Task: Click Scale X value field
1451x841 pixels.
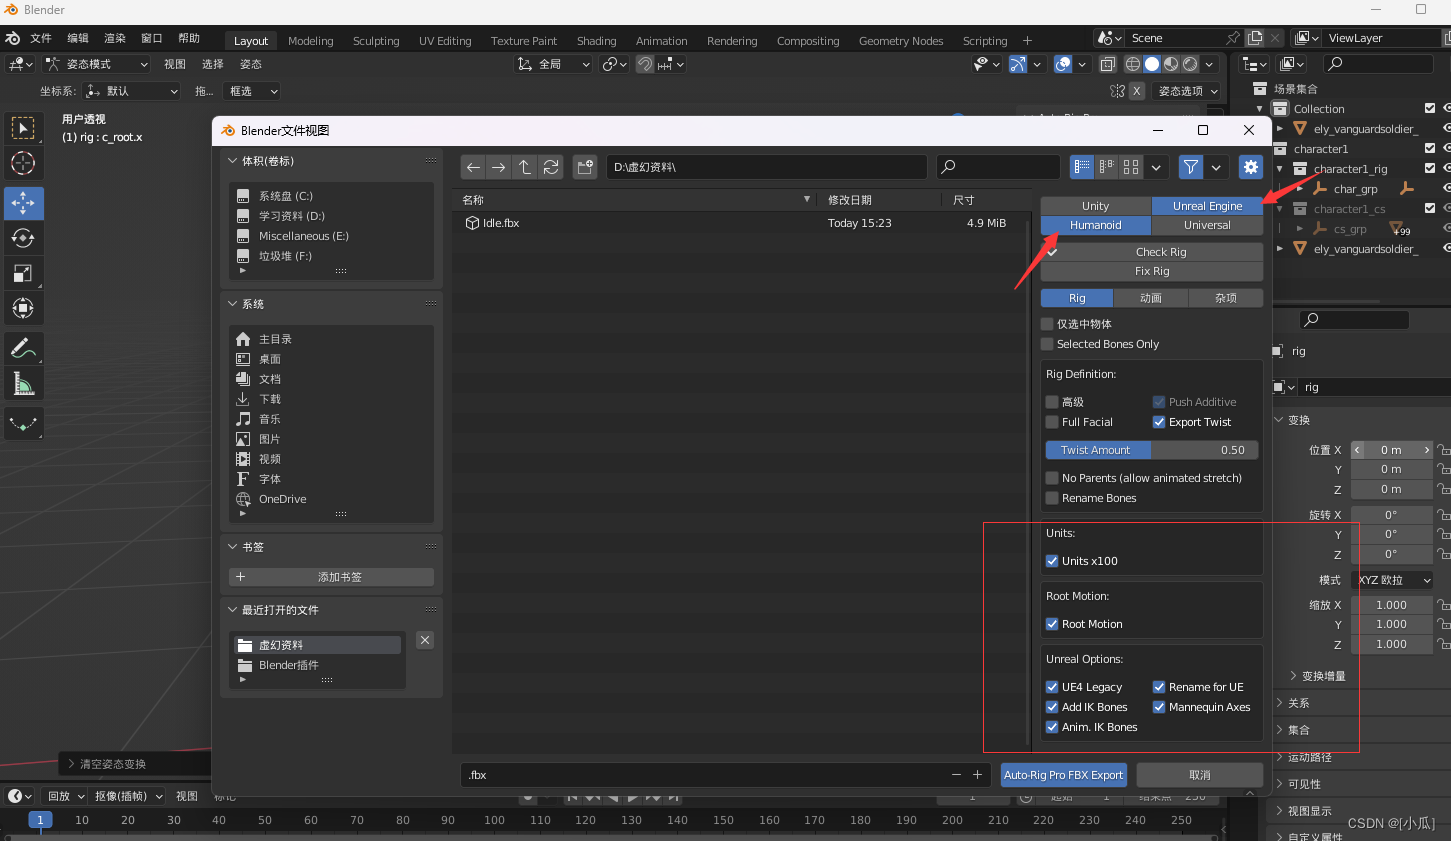Action: pos(1392,605)
